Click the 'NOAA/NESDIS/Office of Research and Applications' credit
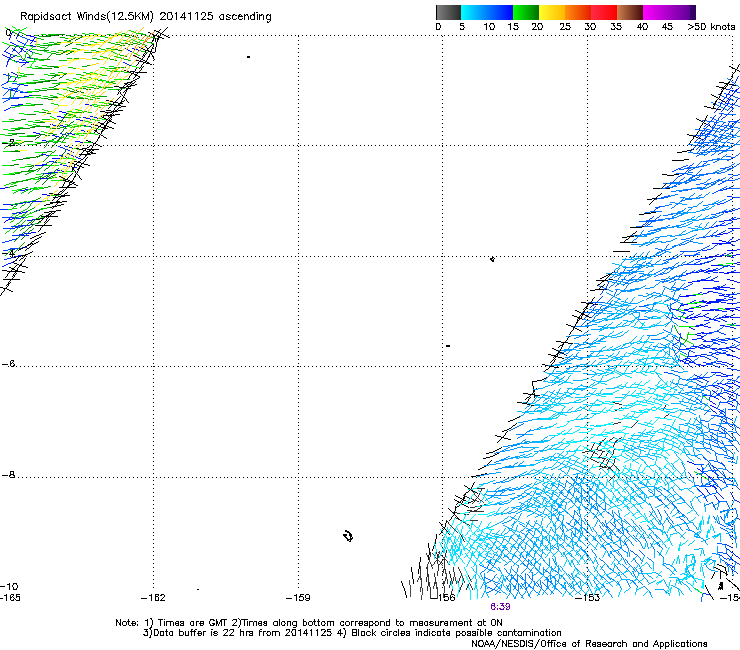Image resolution: width=740 pixels, height=650 pixels. click(589, 644)
